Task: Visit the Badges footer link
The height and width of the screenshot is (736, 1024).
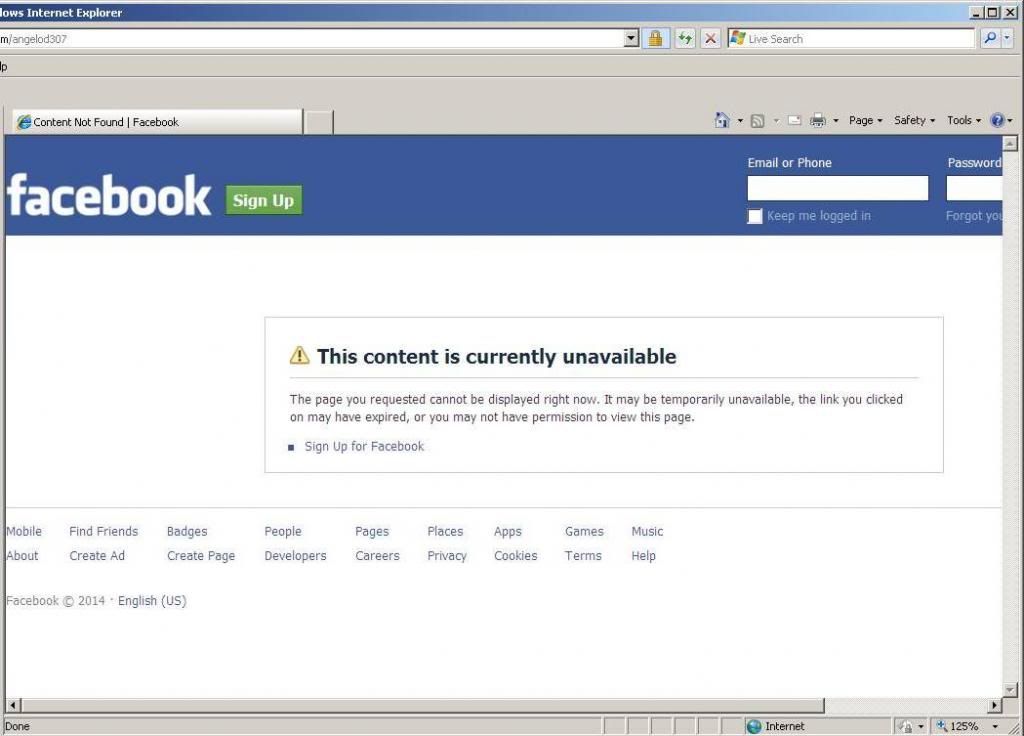Action: click(x=187, y=531)
